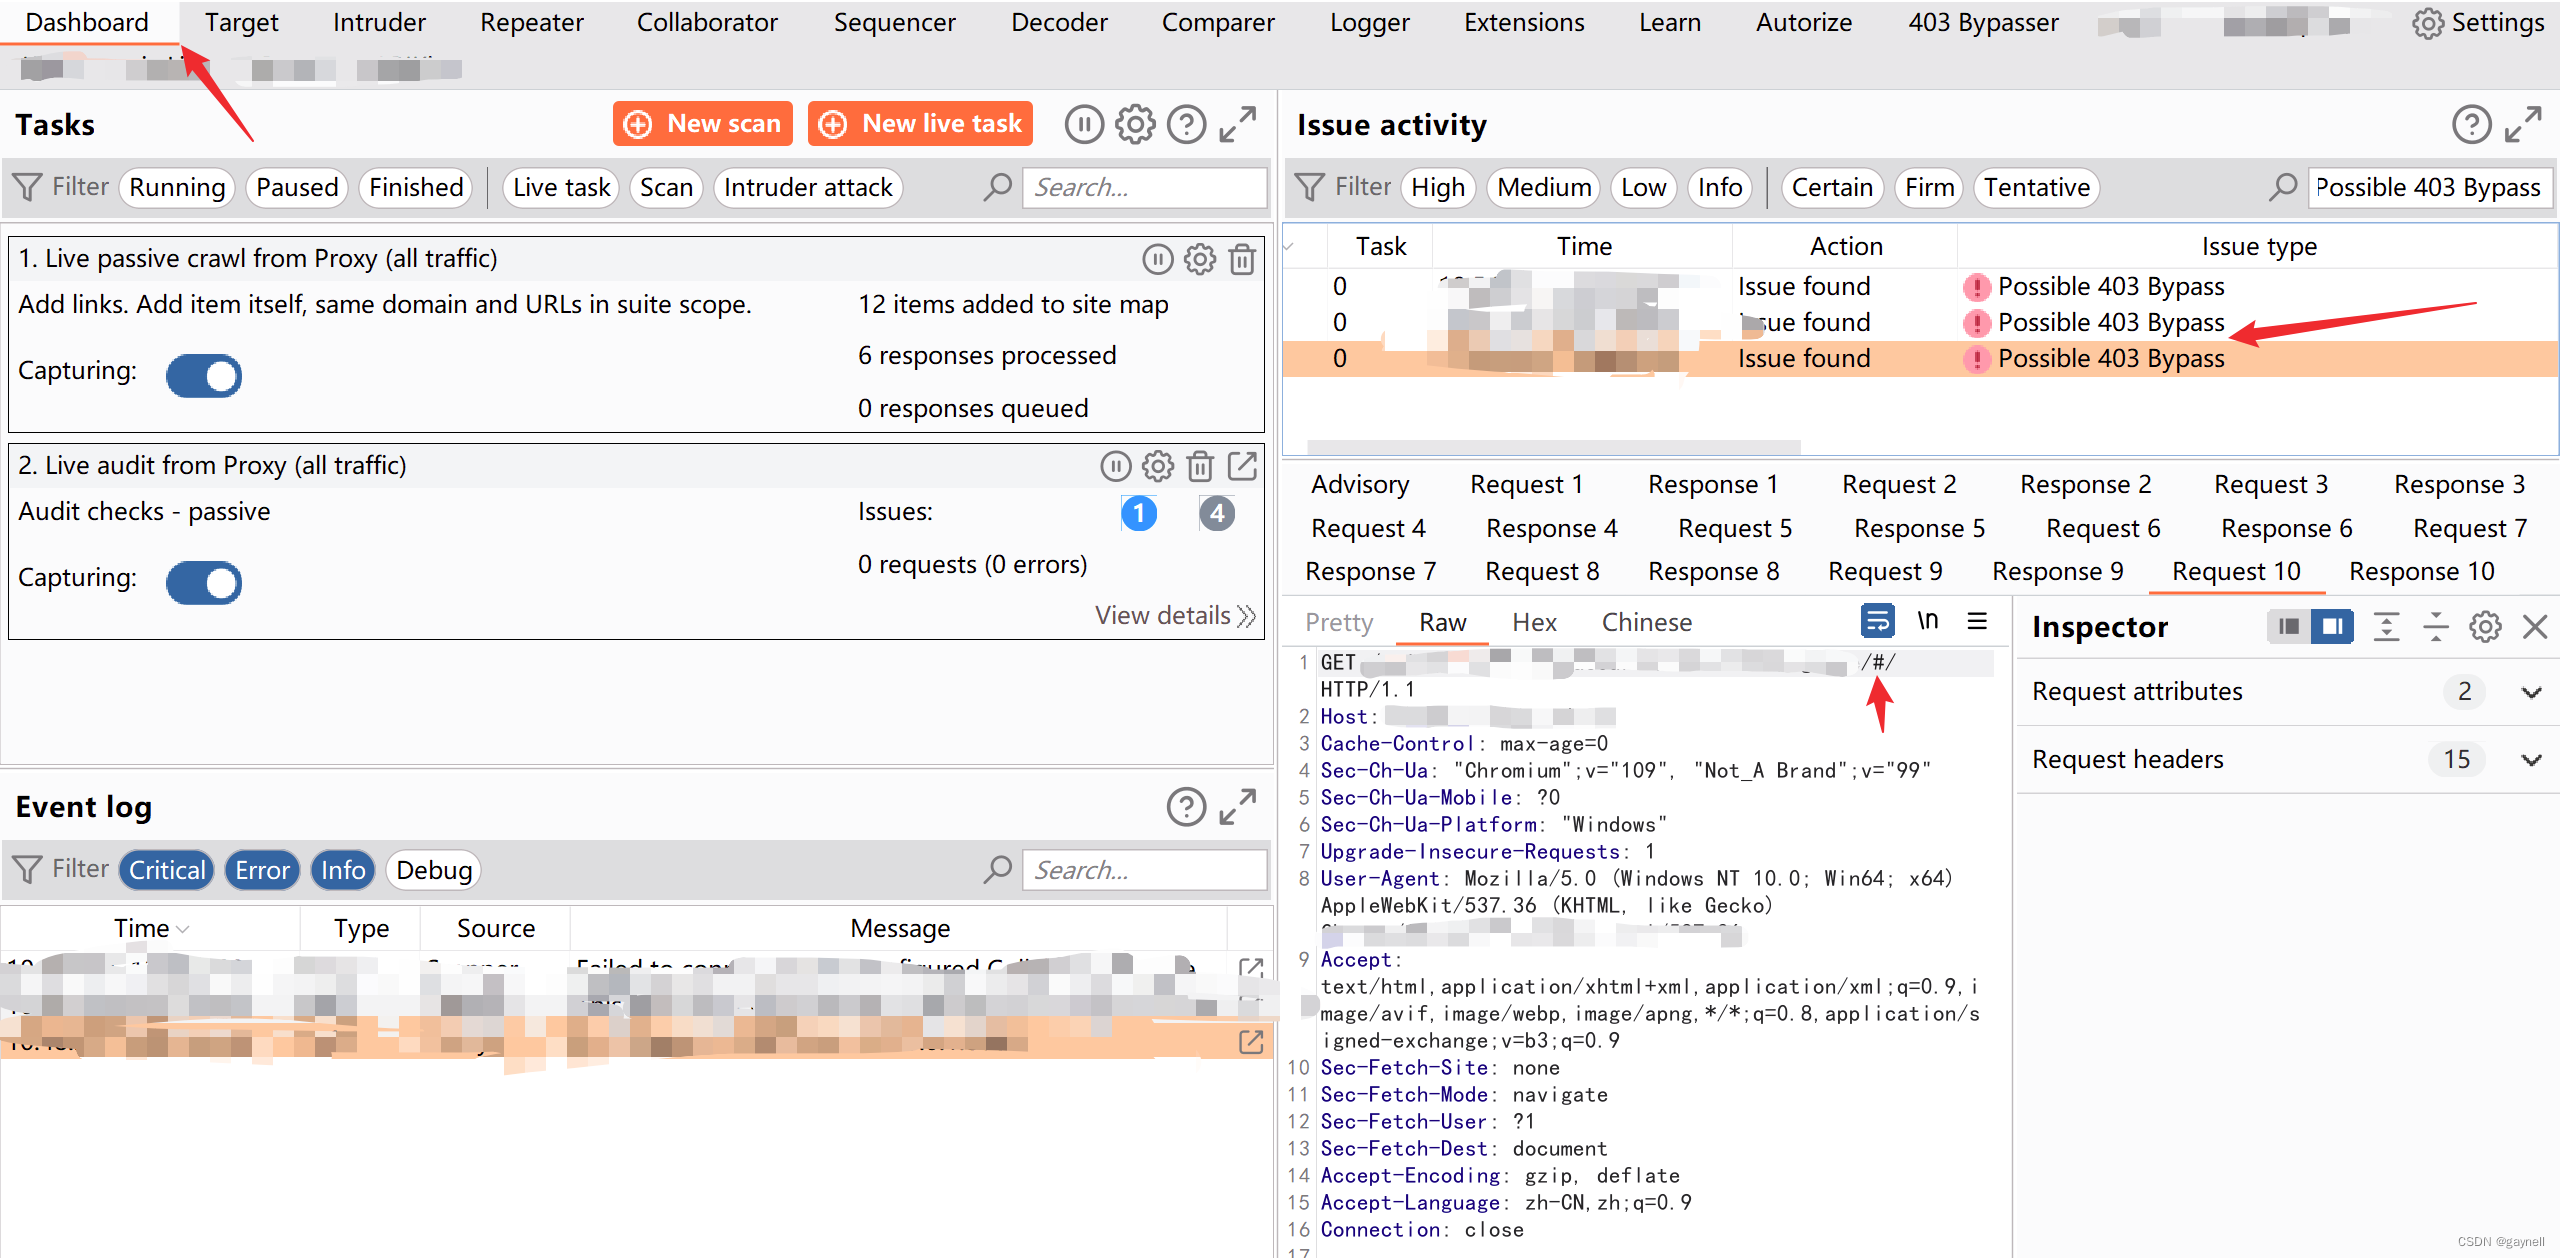The width and height of the screenshot is (2560, 1258).
Task: Pause all tasks in Tasks panel
Action: click(1084, 125)
